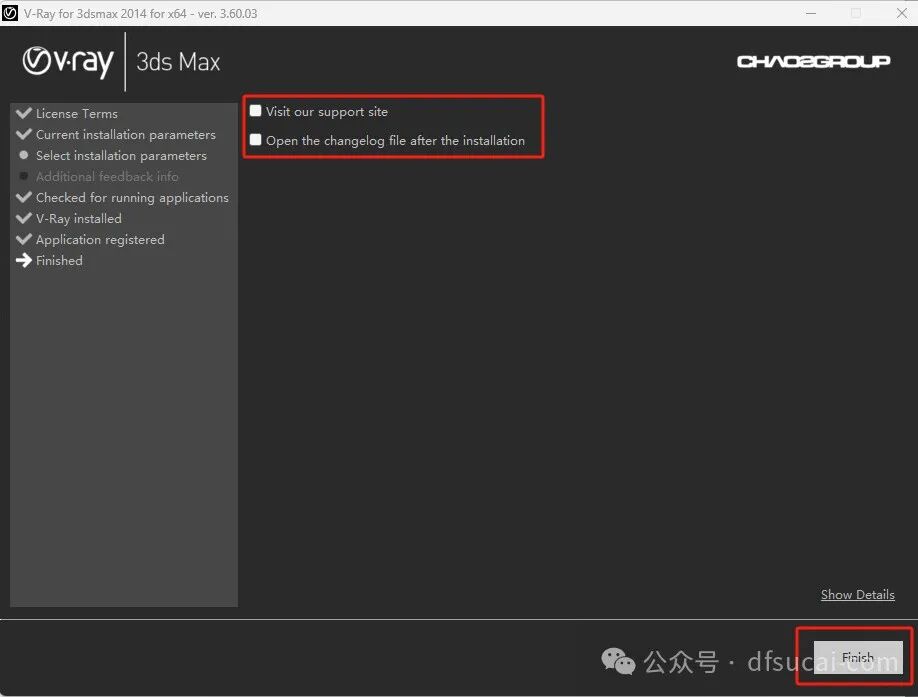918x697 pixels.
Task: Select the Finished step text
Action: [x=59, y=260]
